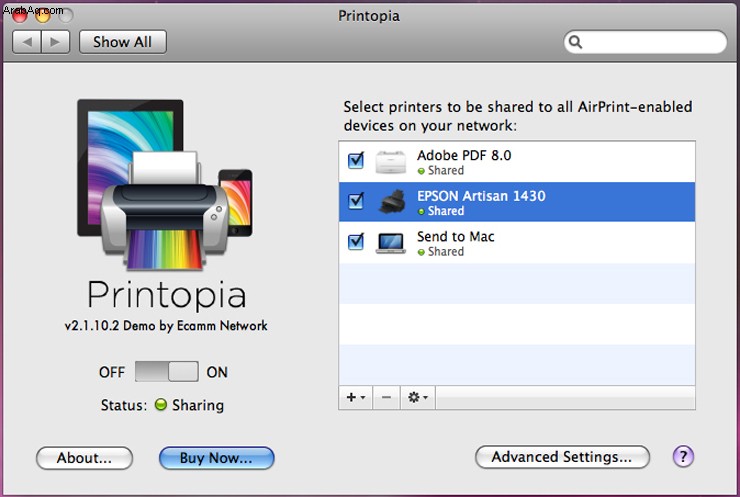Click the Send to Mac laptop icon
740x497 pixels.
pyautogui.click(x=391, y=243)
